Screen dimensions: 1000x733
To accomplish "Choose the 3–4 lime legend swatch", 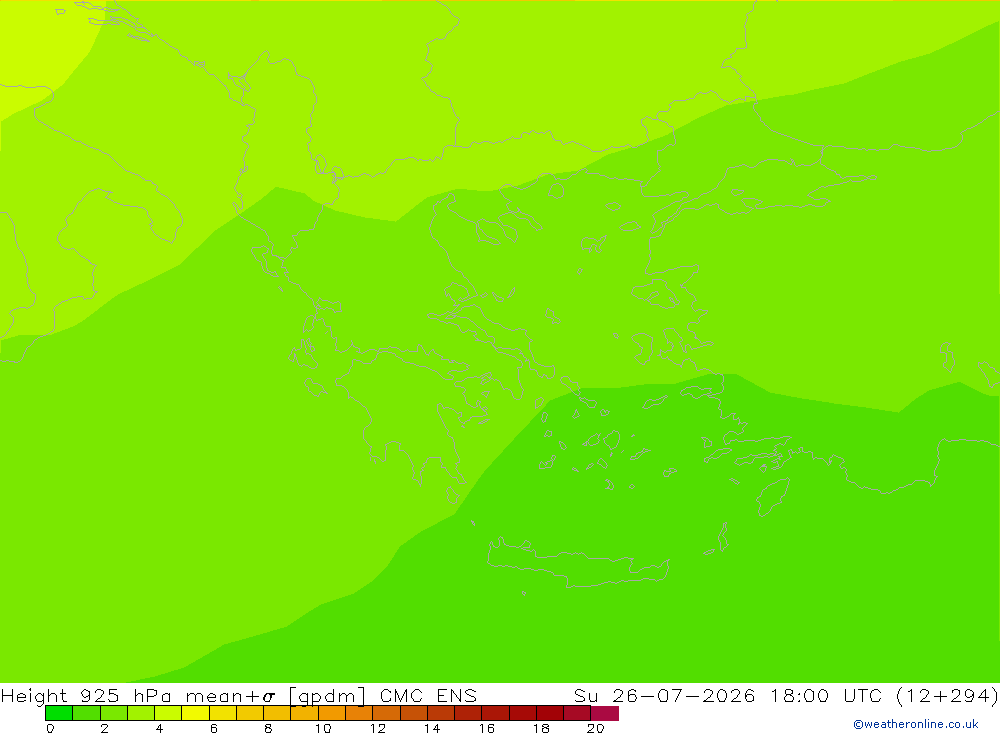I will 141,713.
